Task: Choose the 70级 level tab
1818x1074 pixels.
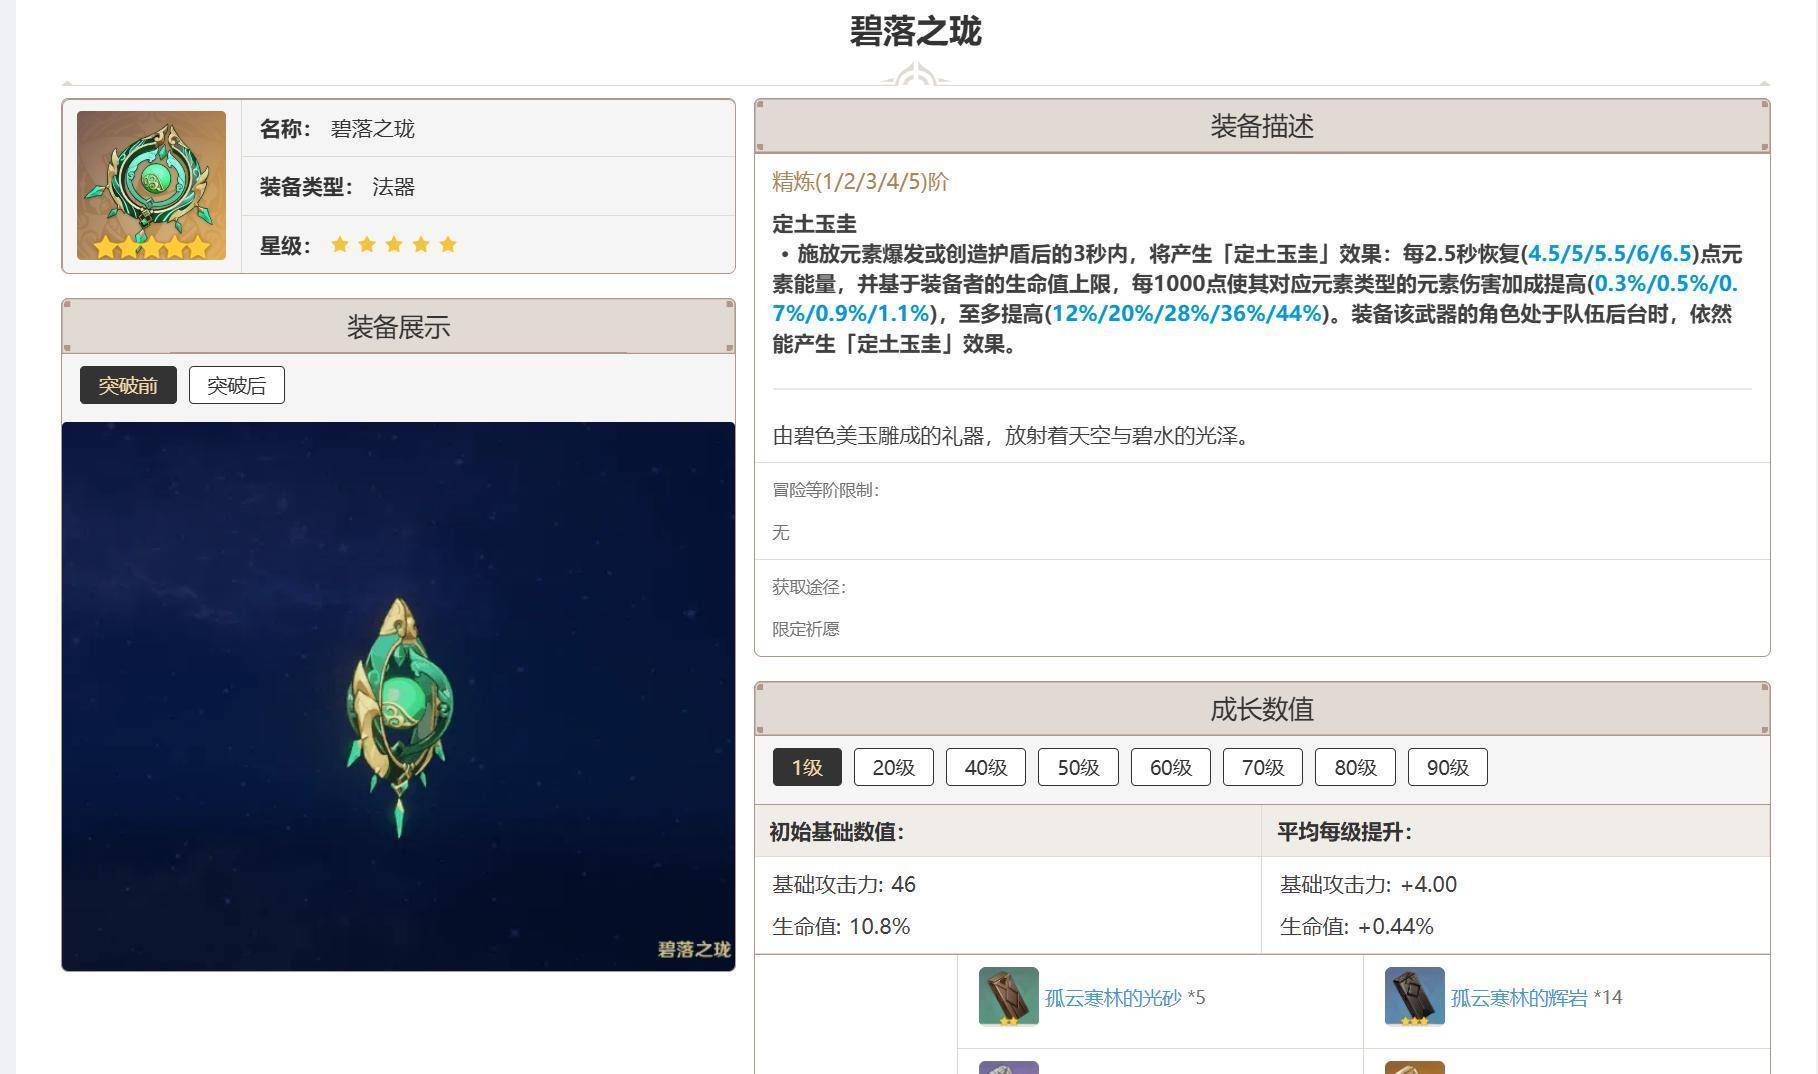Action: click(1262, 767)
